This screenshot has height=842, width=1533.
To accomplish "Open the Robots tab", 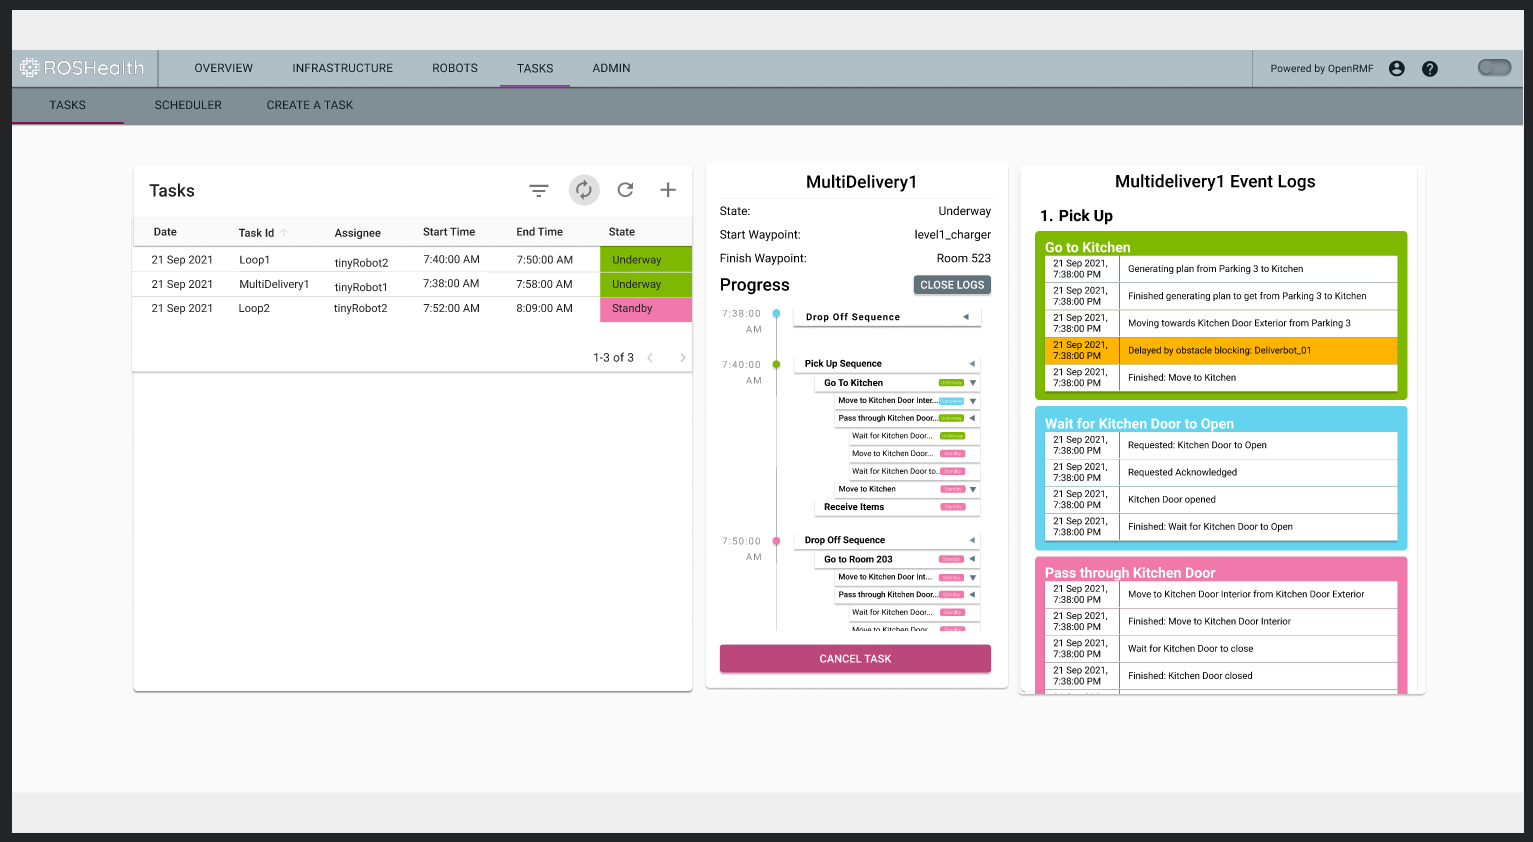I will [454, 68].
